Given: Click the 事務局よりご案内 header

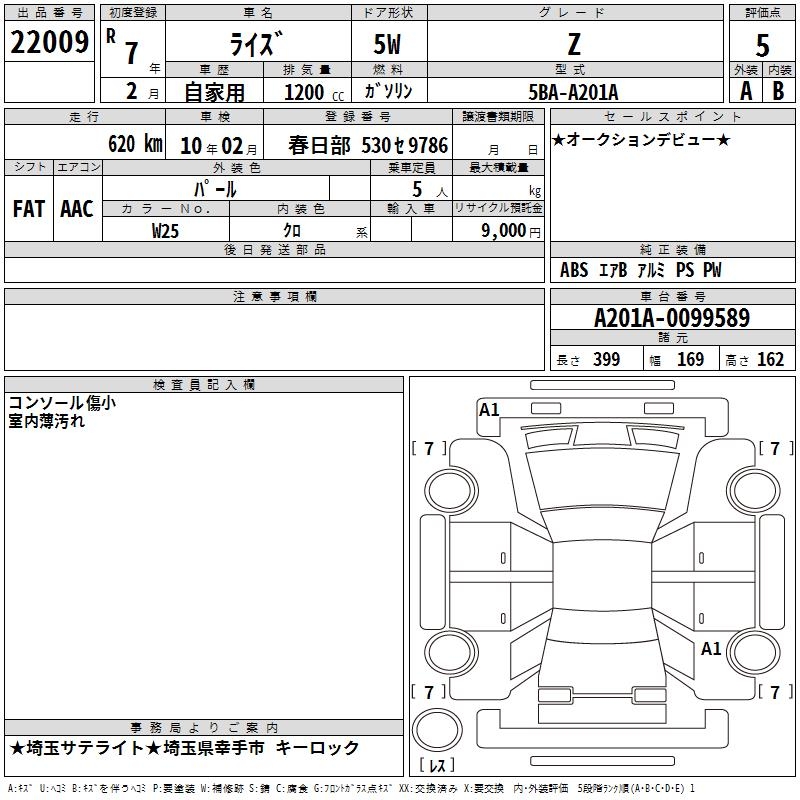Looking at the screenshot, I should click(204, 728).
